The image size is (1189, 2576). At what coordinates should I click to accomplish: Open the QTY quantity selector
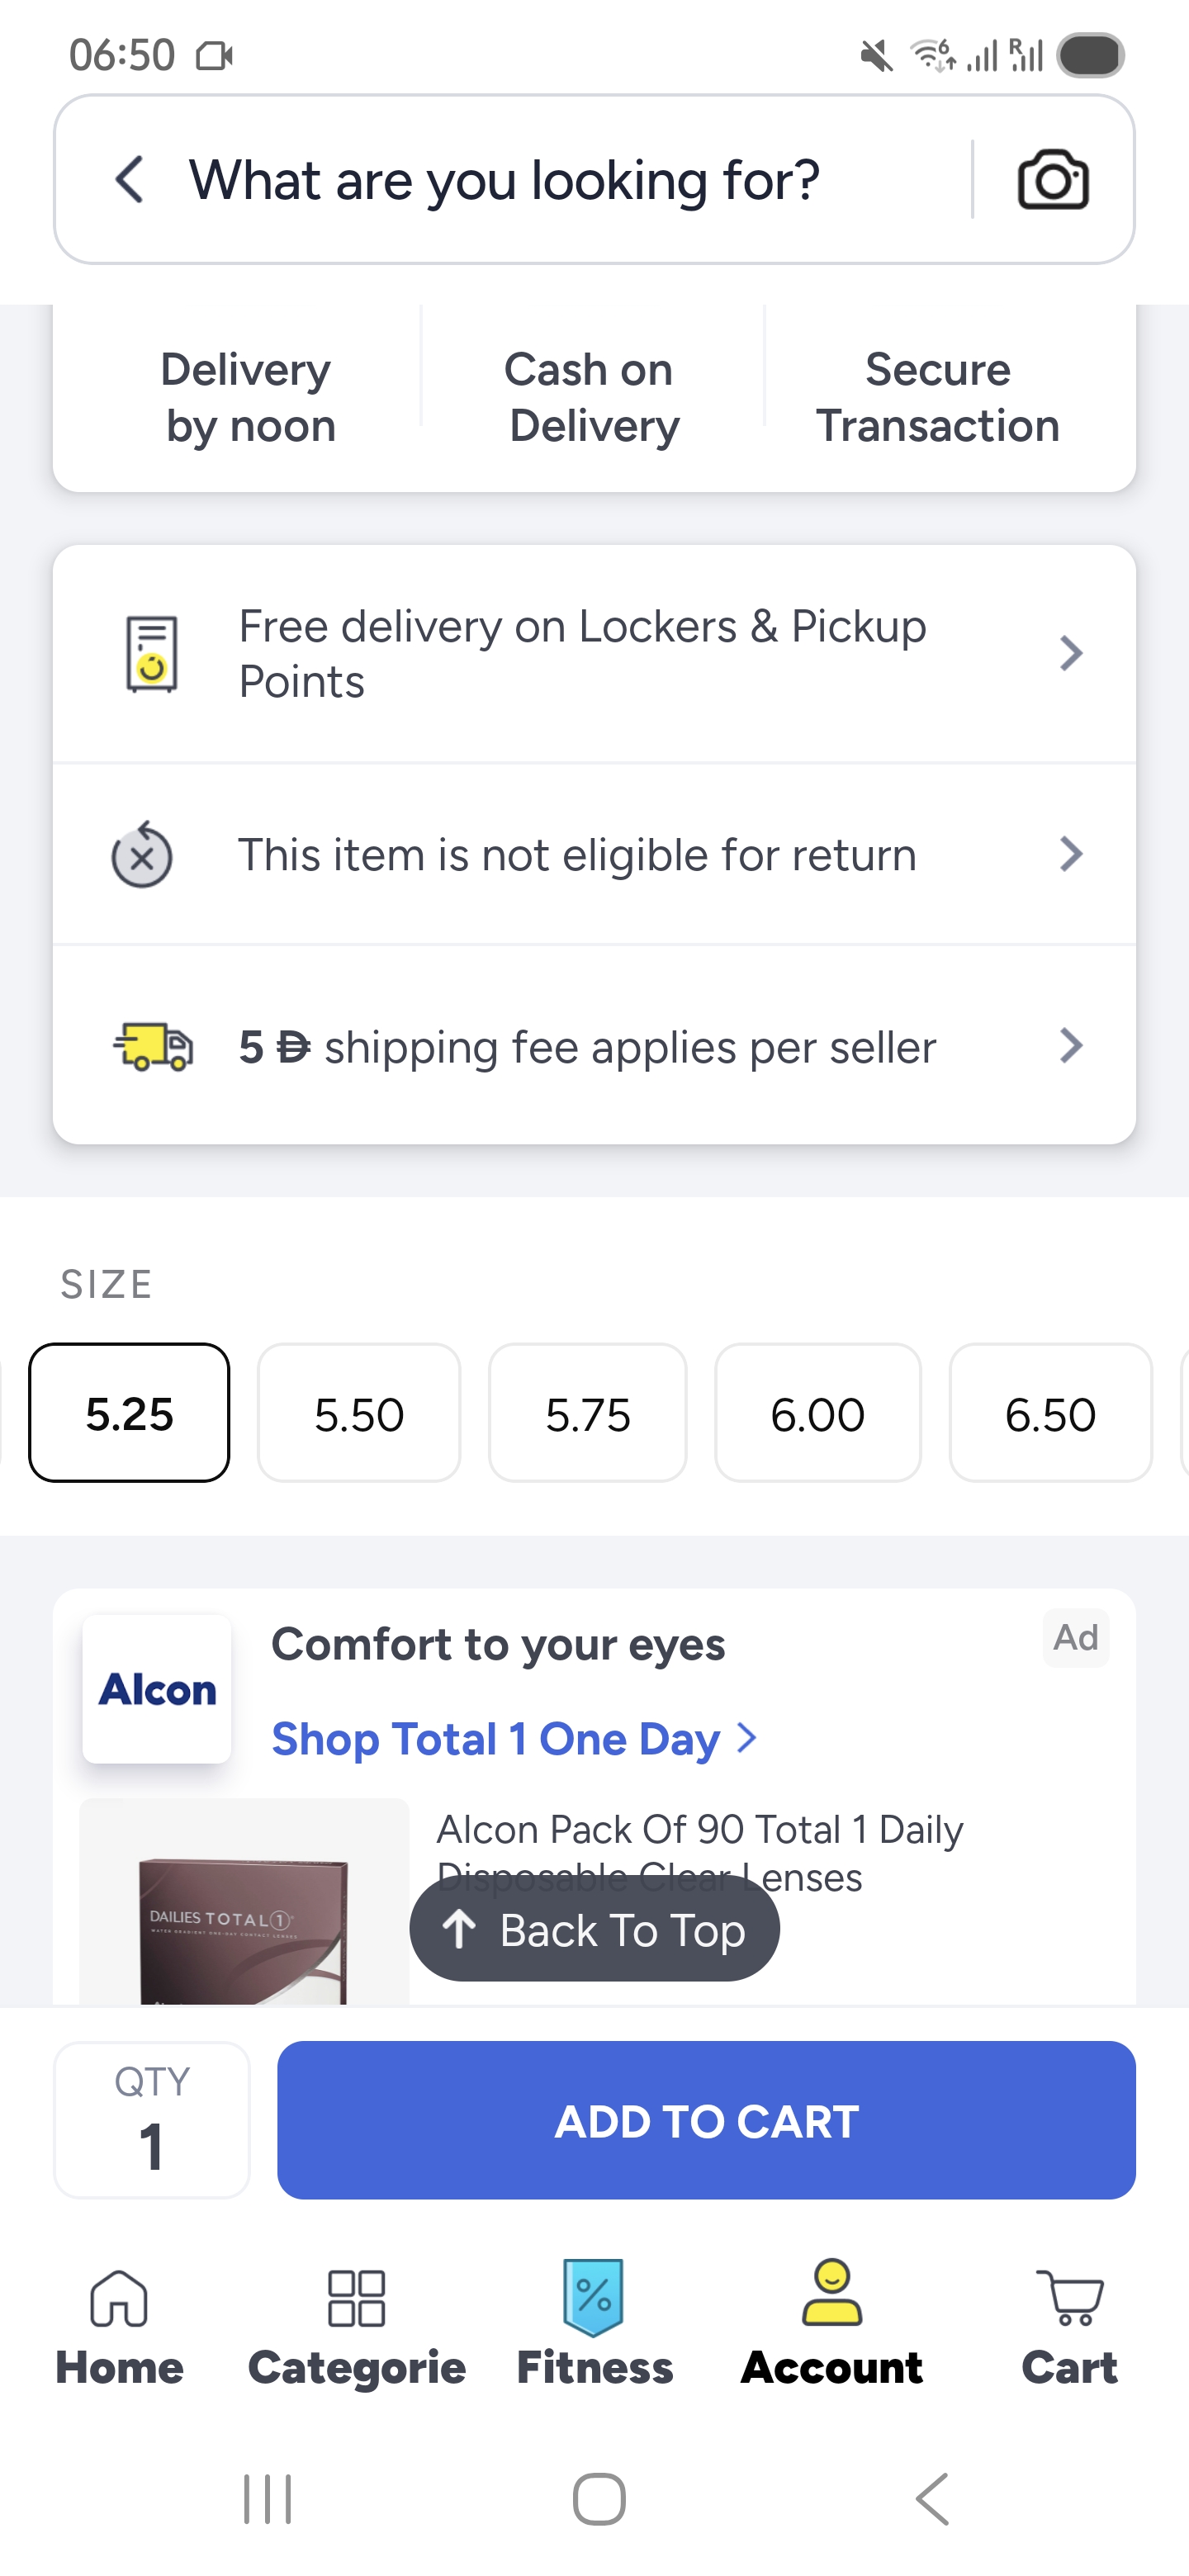coord(152,2120)
